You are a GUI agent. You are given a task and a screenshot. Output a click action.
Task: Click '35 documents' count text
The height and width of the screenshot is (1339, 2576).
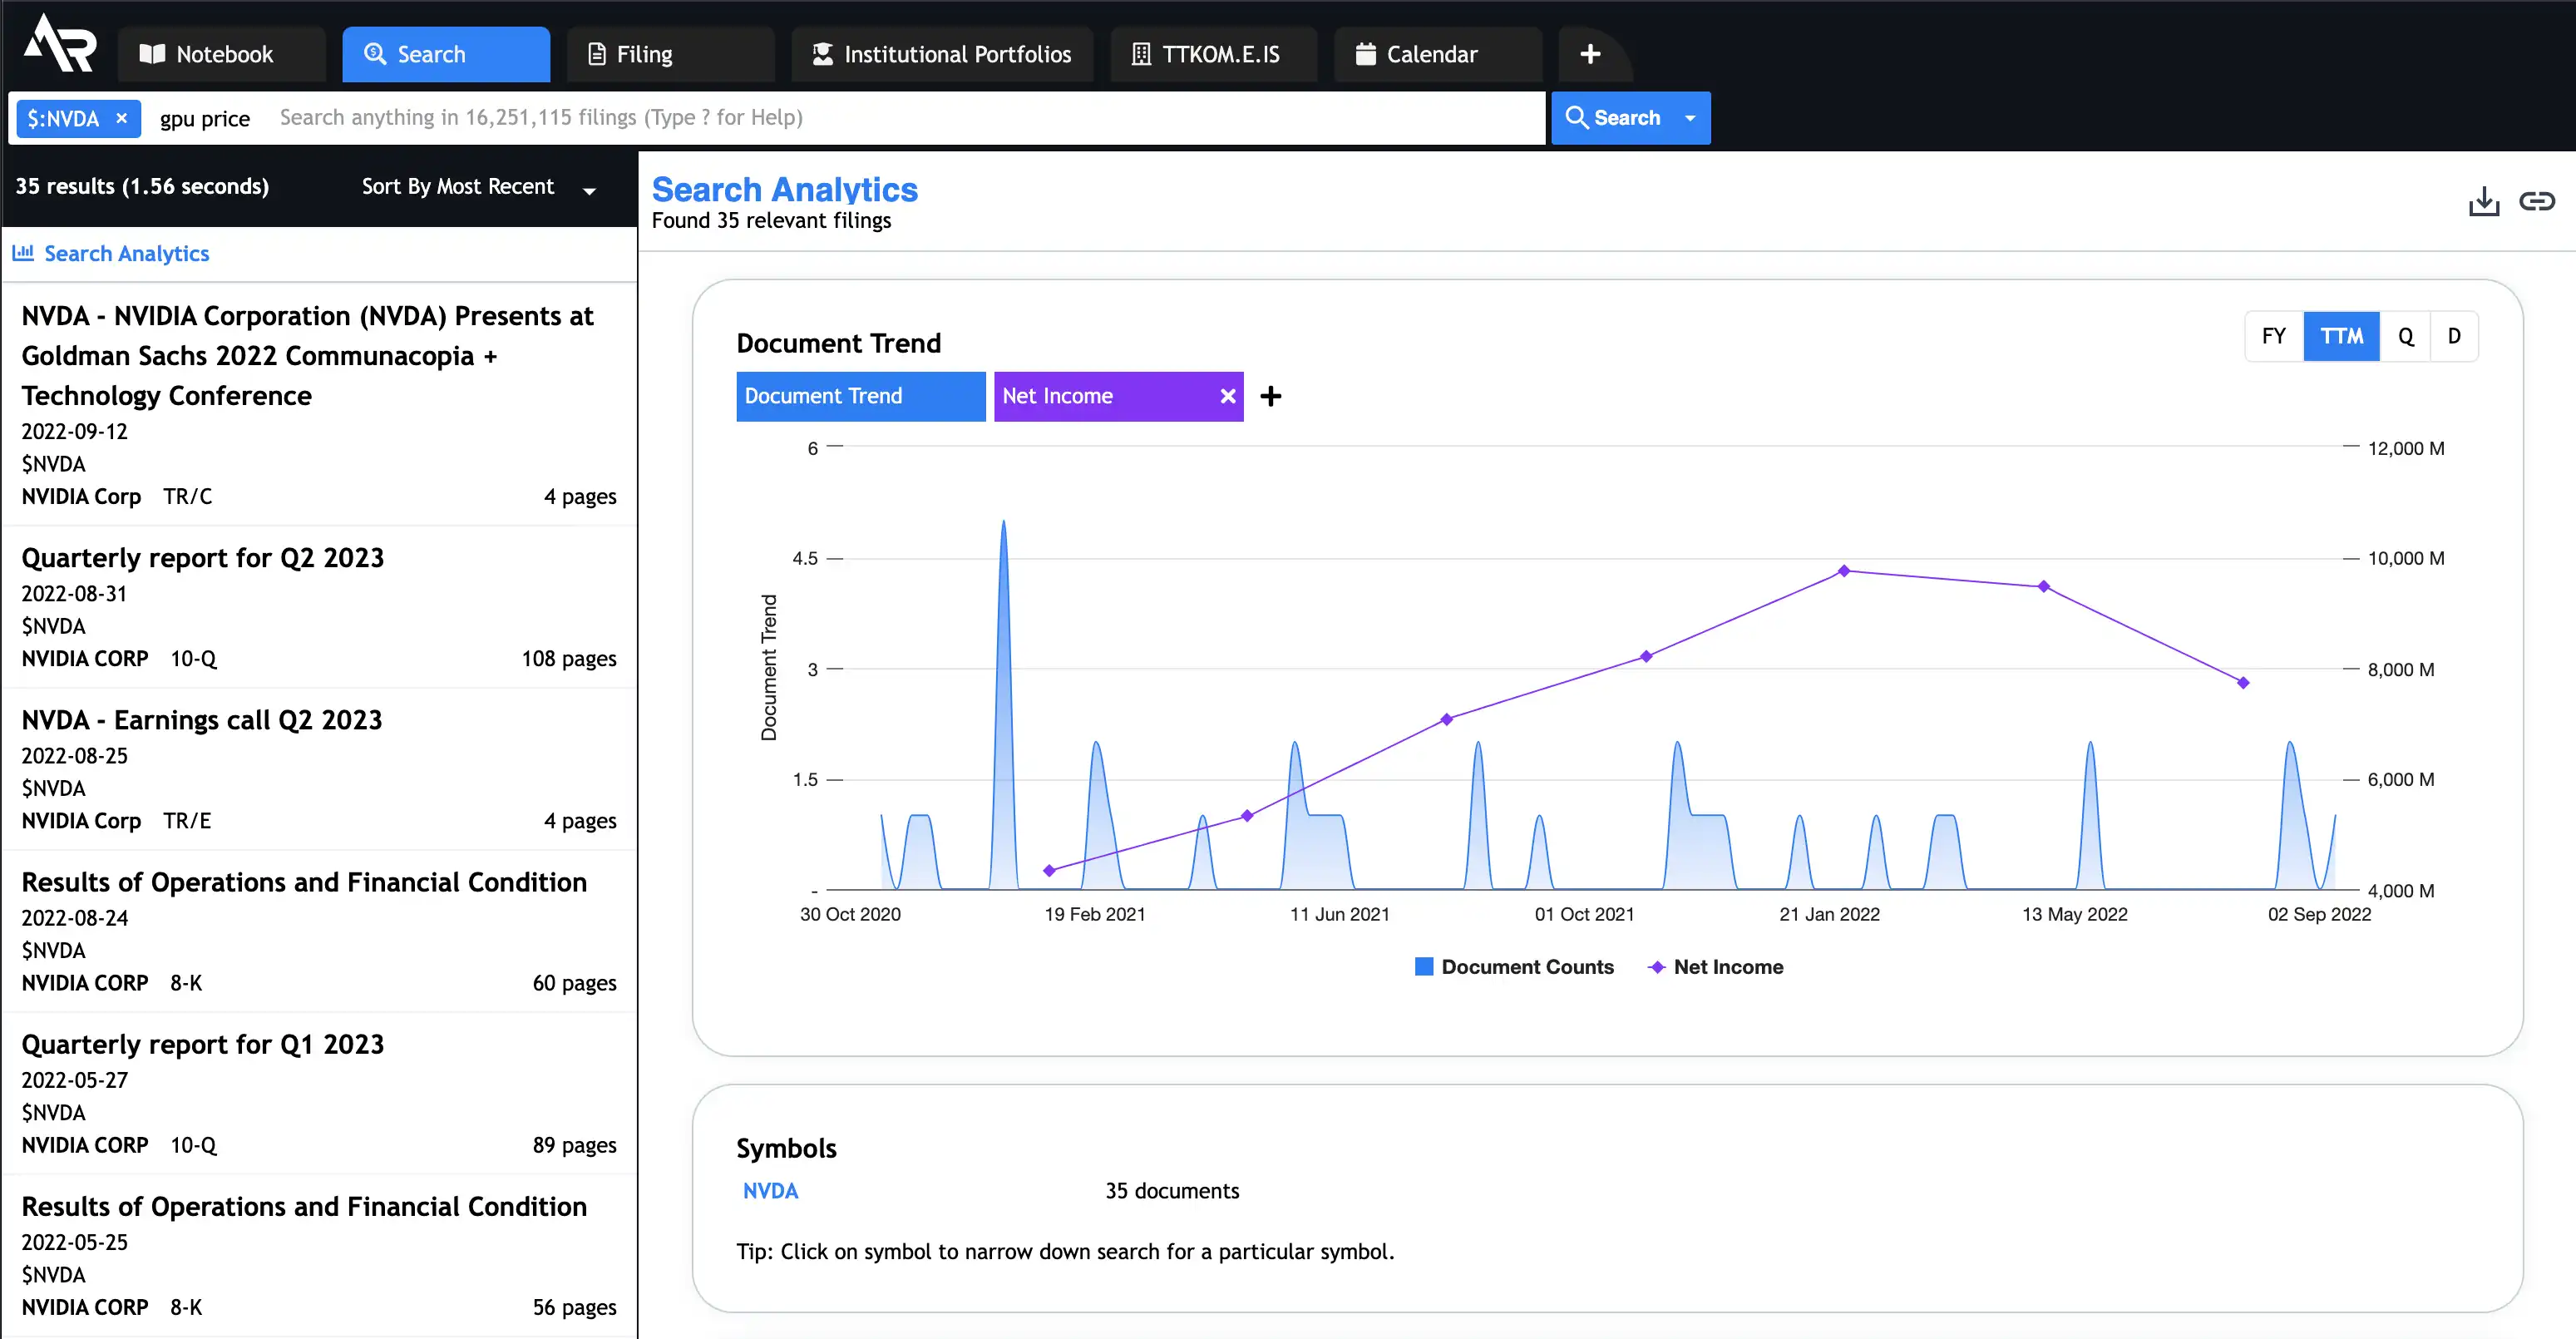(1172, 1191)
